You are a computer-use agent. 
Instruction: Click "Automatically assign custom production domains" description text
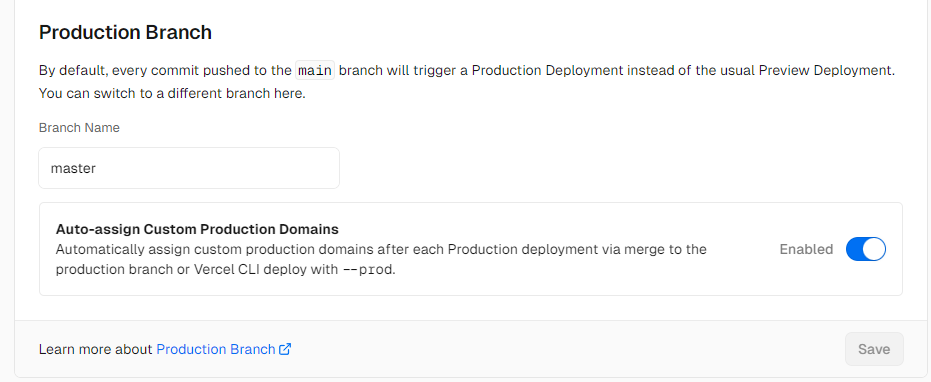point(195,250)
